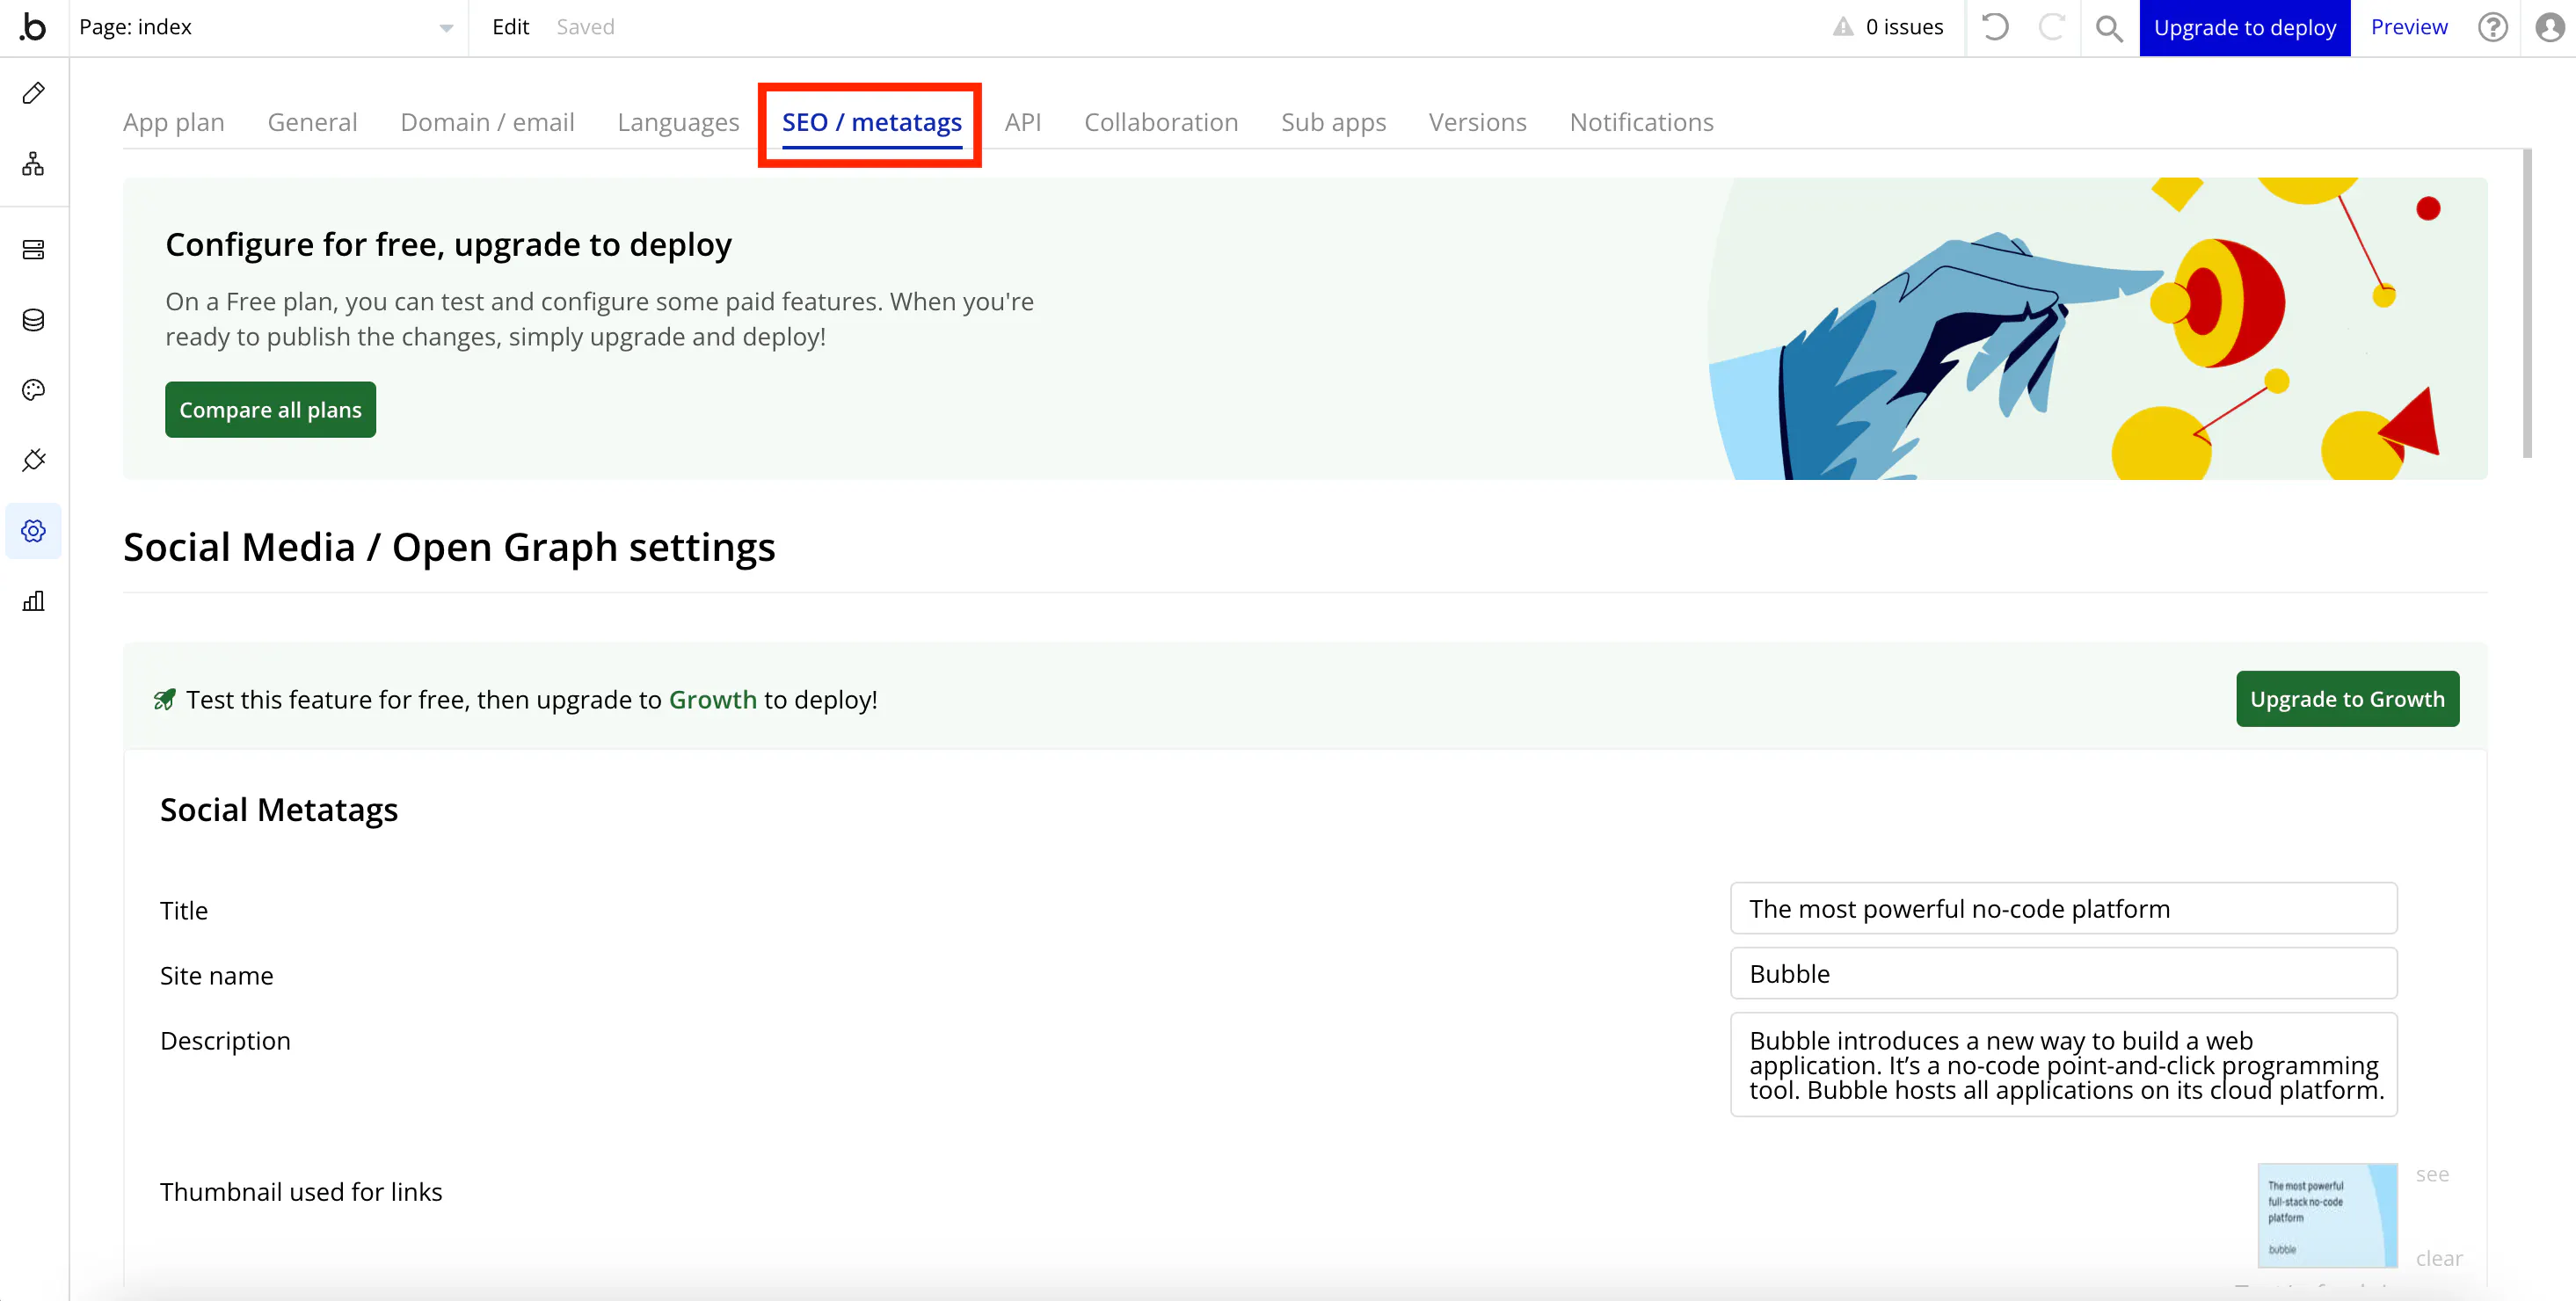Expand the Page: index dropdown
Screen dimensions: 2576x1301
pos(267,27)
